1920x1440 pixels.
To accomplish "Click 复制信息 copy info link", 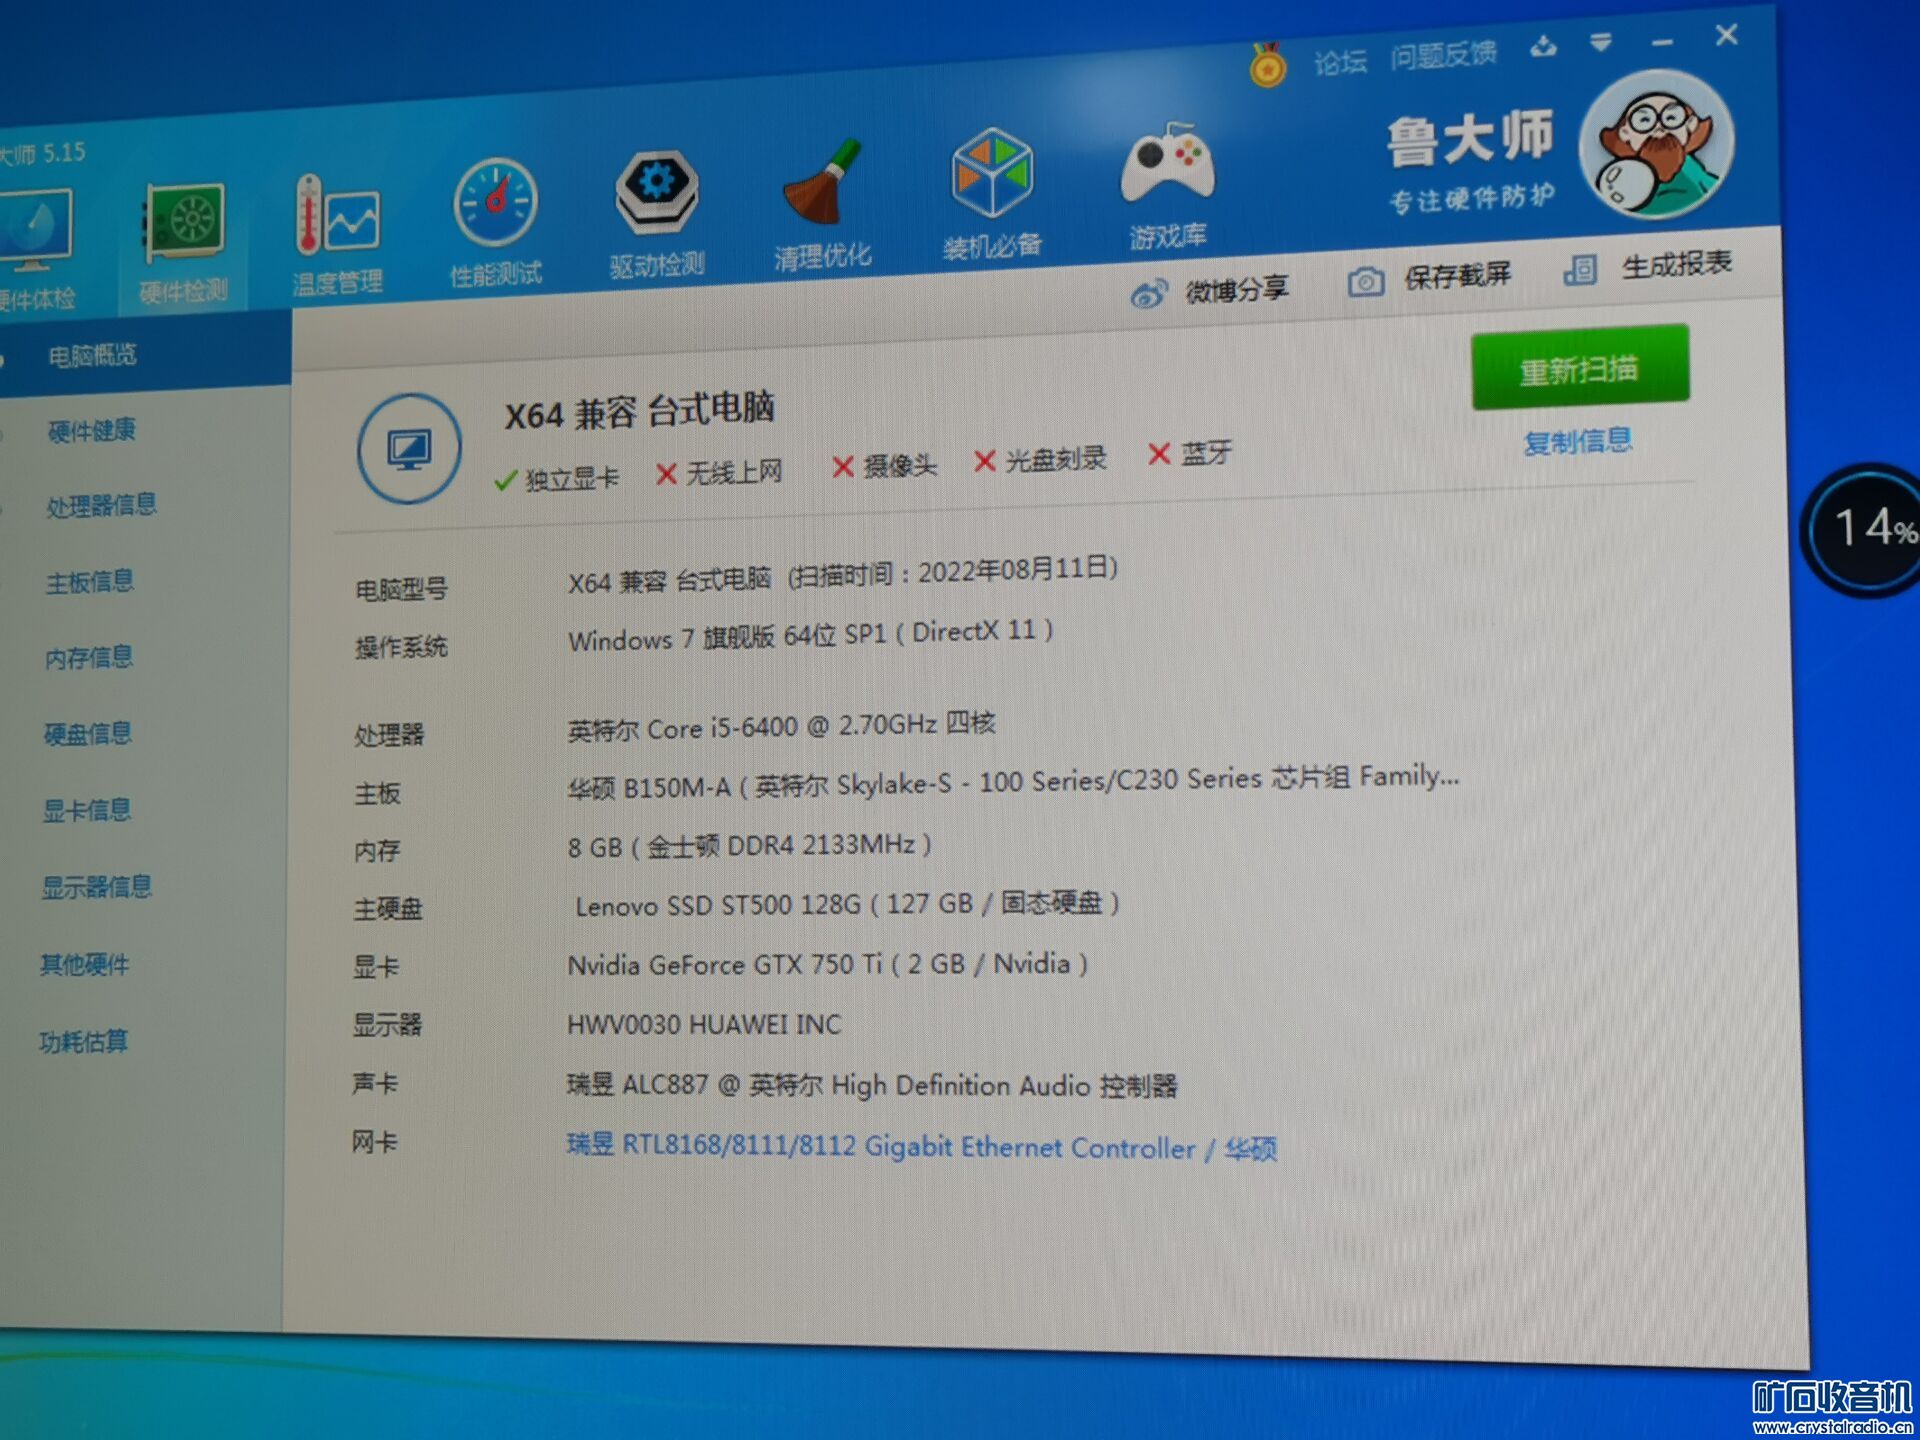I will click(x=1577, y=441).
